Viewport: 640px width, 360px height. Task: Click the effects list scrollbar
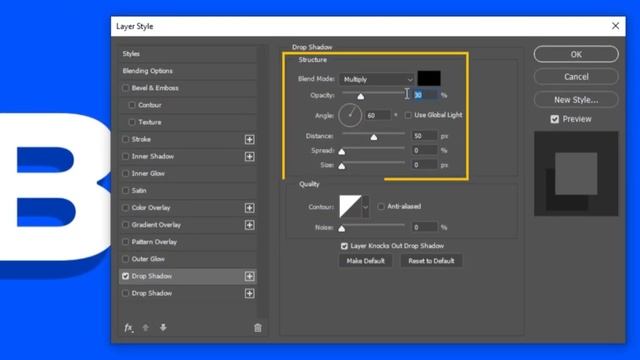pyautogui.click(x=263, y=182)
